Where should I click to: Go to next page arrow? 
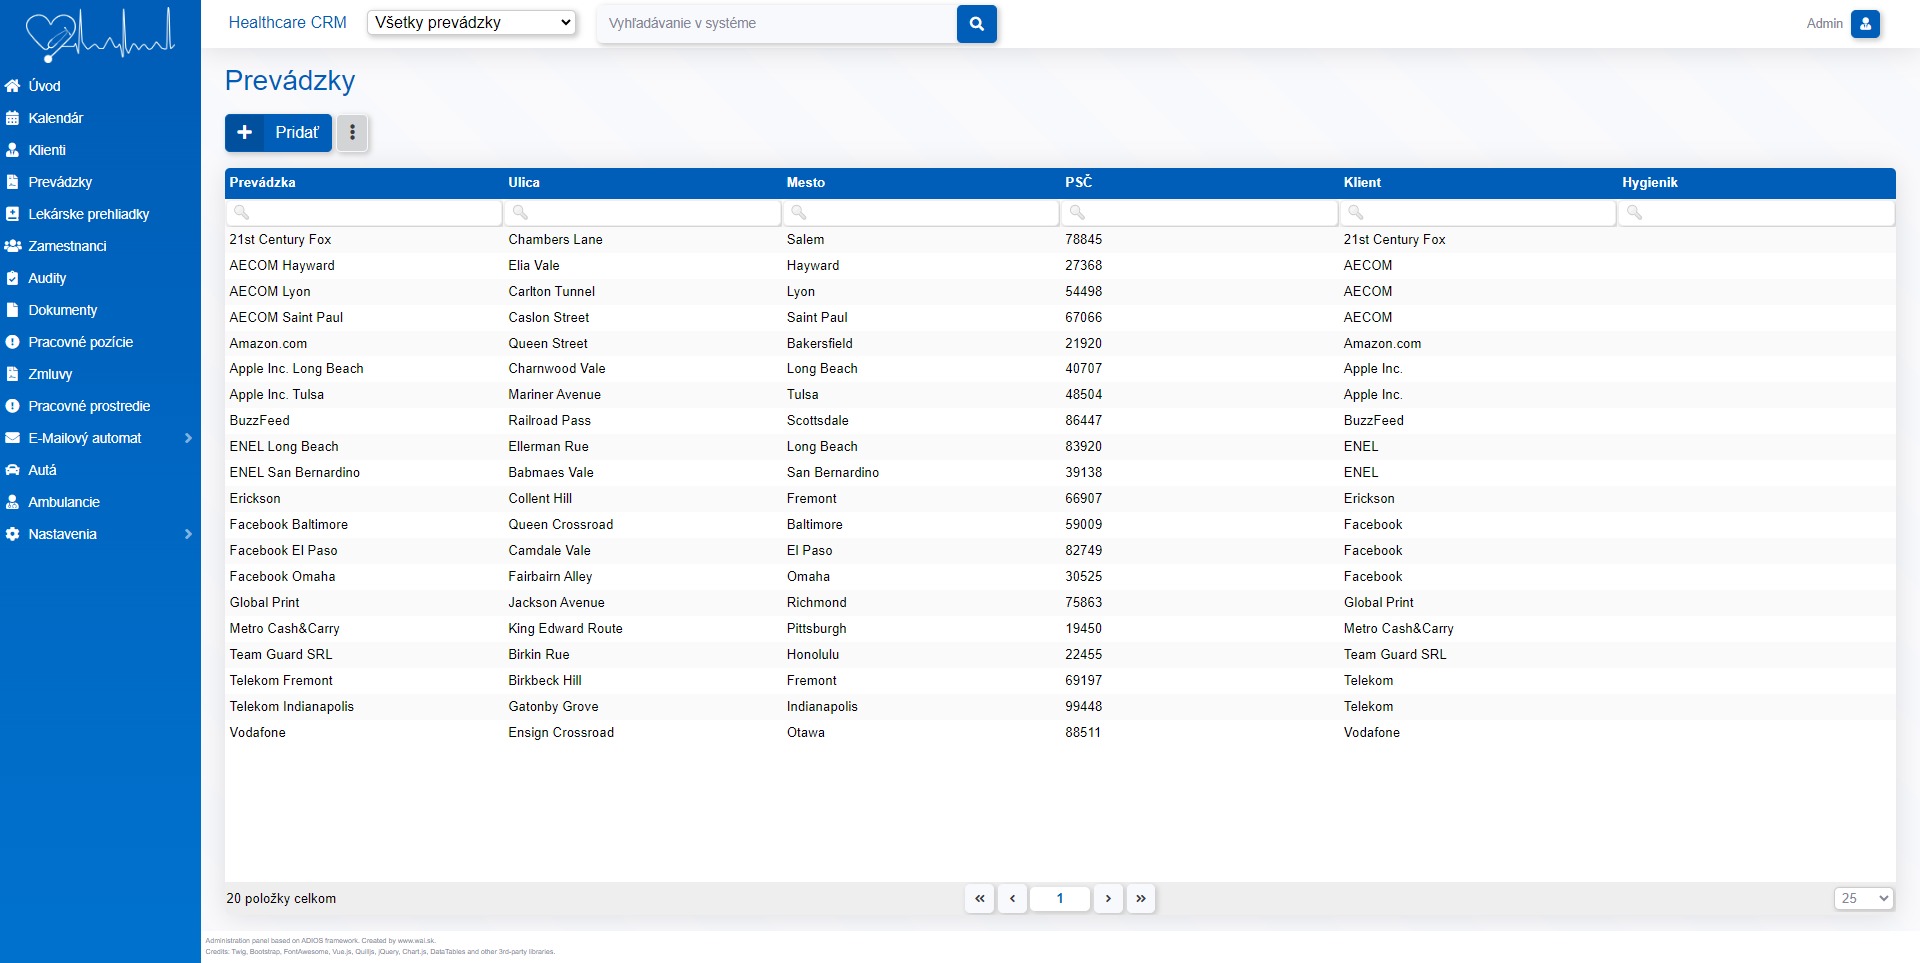1108,899
